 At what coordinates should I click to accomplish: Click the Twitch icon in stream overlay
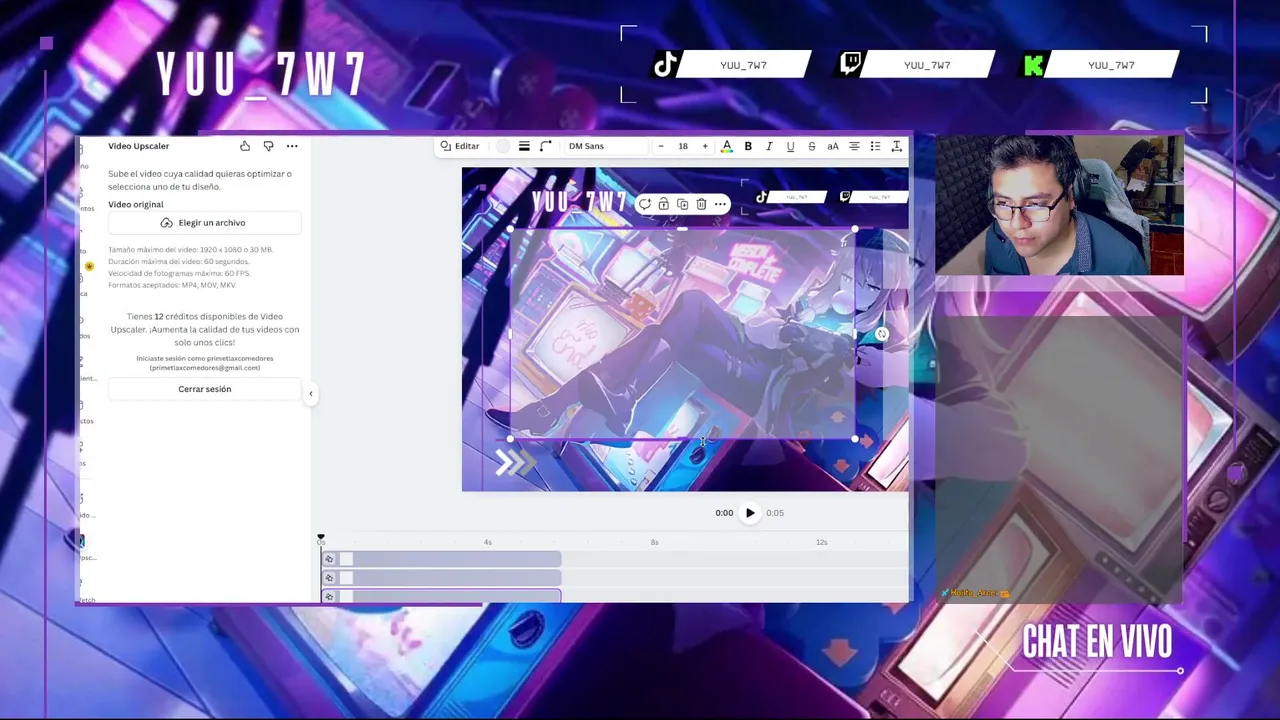click(850, 64)
